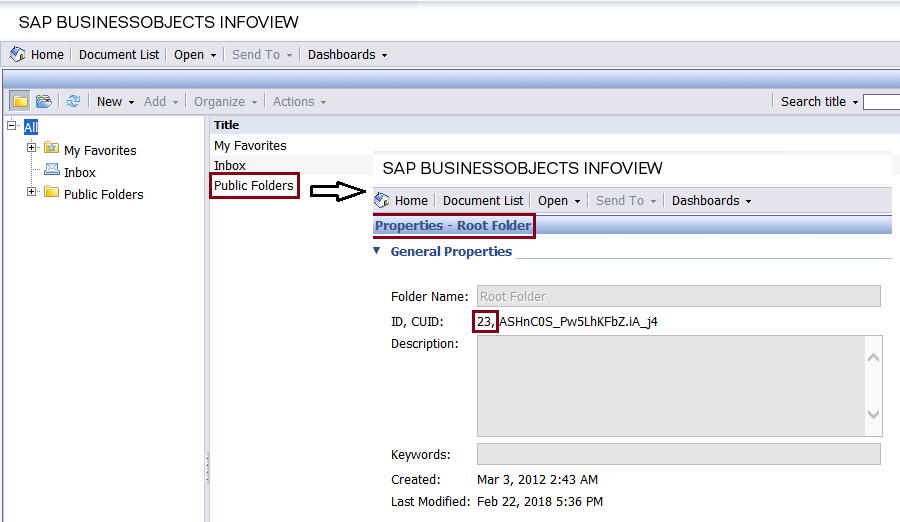
Task: Click the Inbox envelope icon in the tree
Action: pos(52,169)
